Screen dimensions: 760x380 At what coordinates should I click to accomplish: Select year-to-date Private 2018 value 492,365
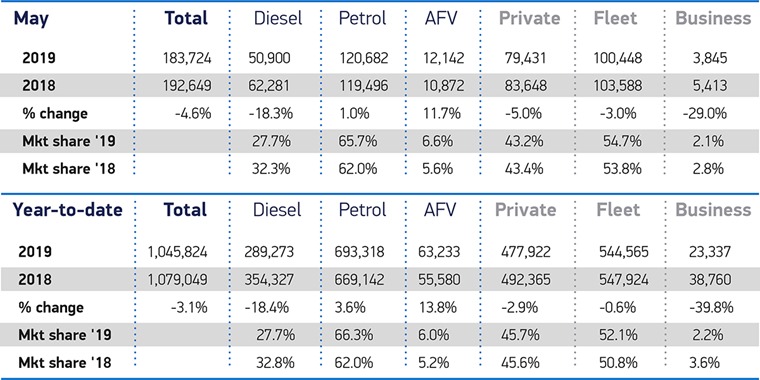coord(525,280)
